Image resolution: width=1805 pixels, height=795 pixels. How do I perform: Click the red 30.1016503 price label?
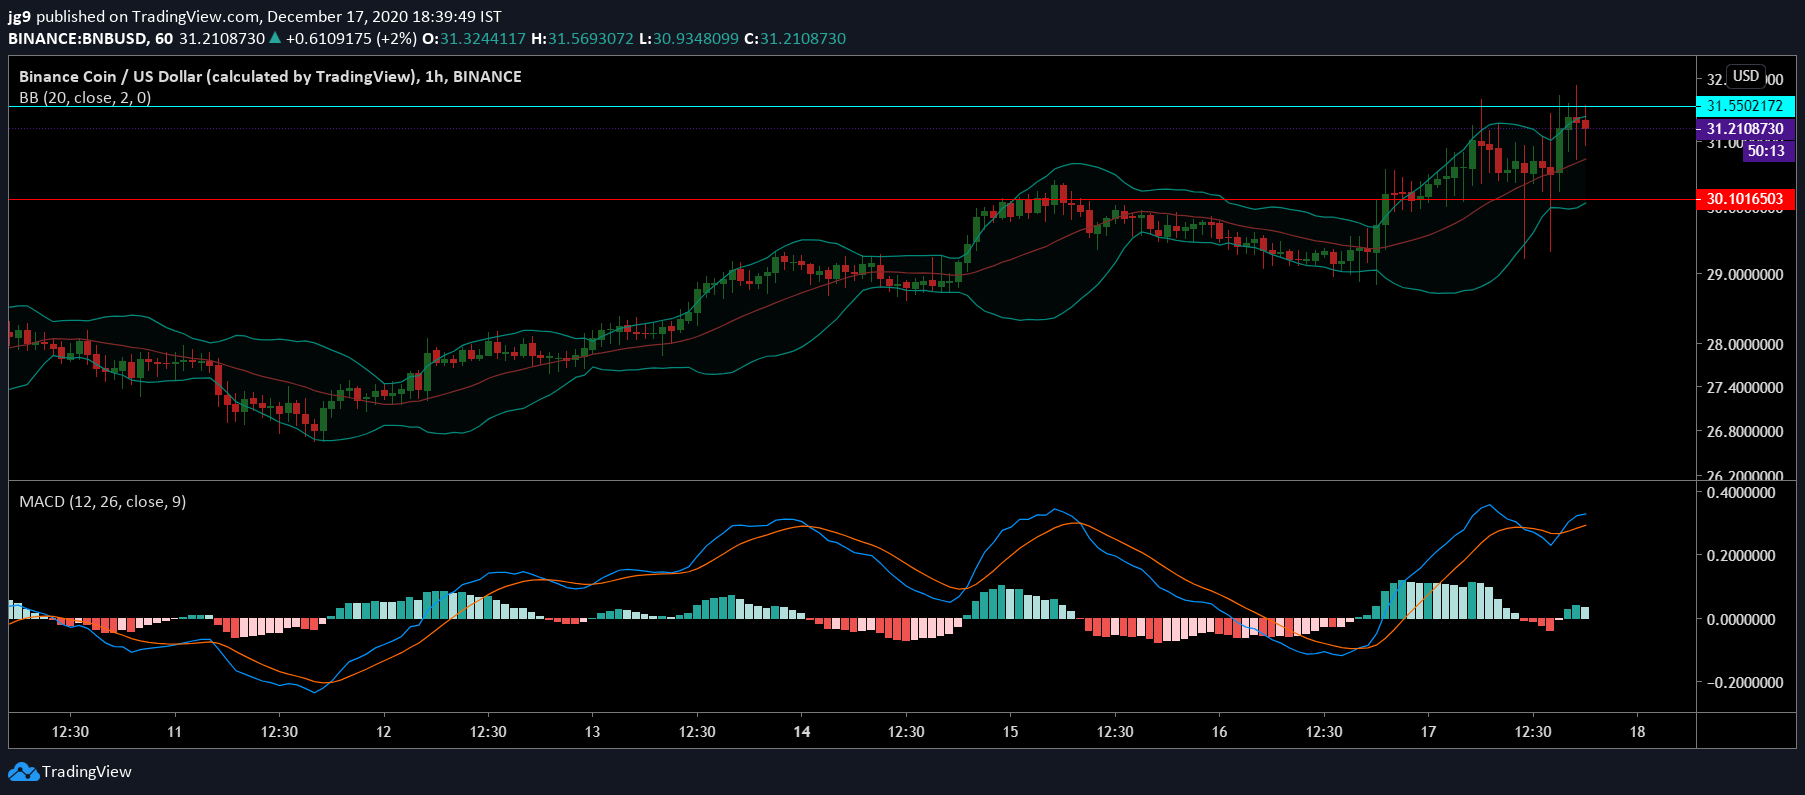pyautogui.click(x=1745, y=199)
